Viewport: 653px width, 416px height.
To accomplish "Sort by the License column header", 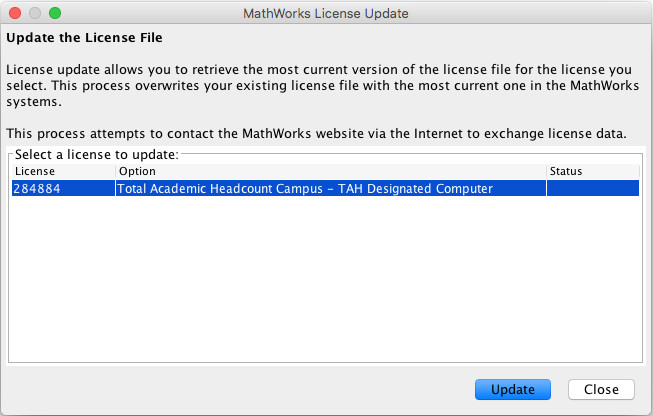I will [62, 172].
